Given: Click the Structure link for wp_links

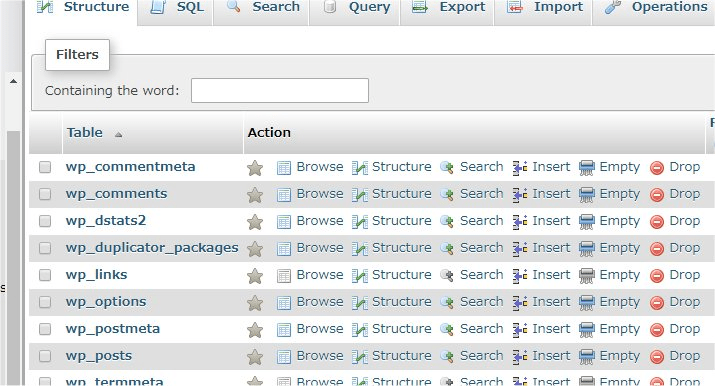Looking at the screenshot, I should click(401, 274).
